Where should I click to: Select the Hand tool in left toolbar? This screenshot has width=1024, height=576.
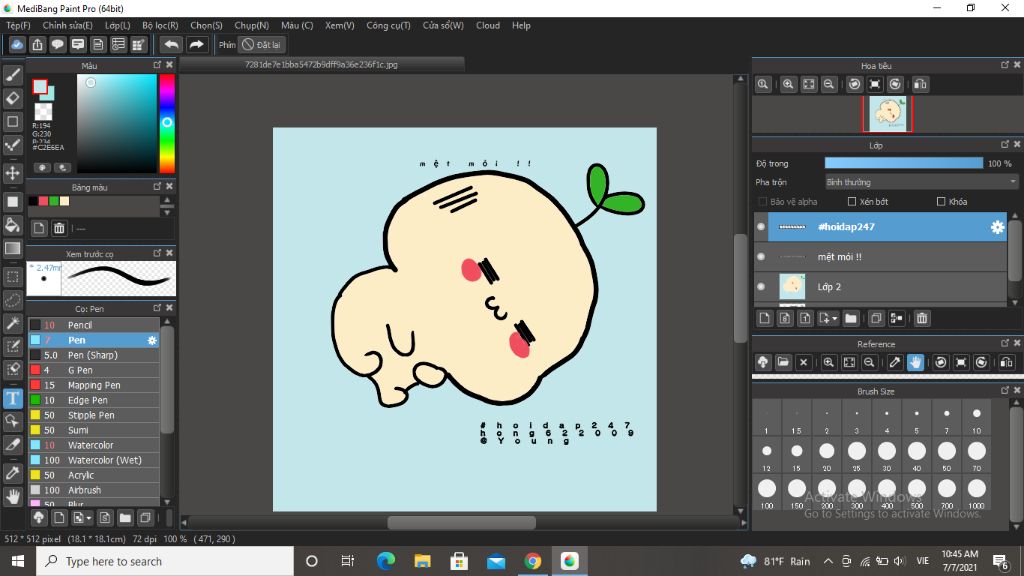coord(12,496)
